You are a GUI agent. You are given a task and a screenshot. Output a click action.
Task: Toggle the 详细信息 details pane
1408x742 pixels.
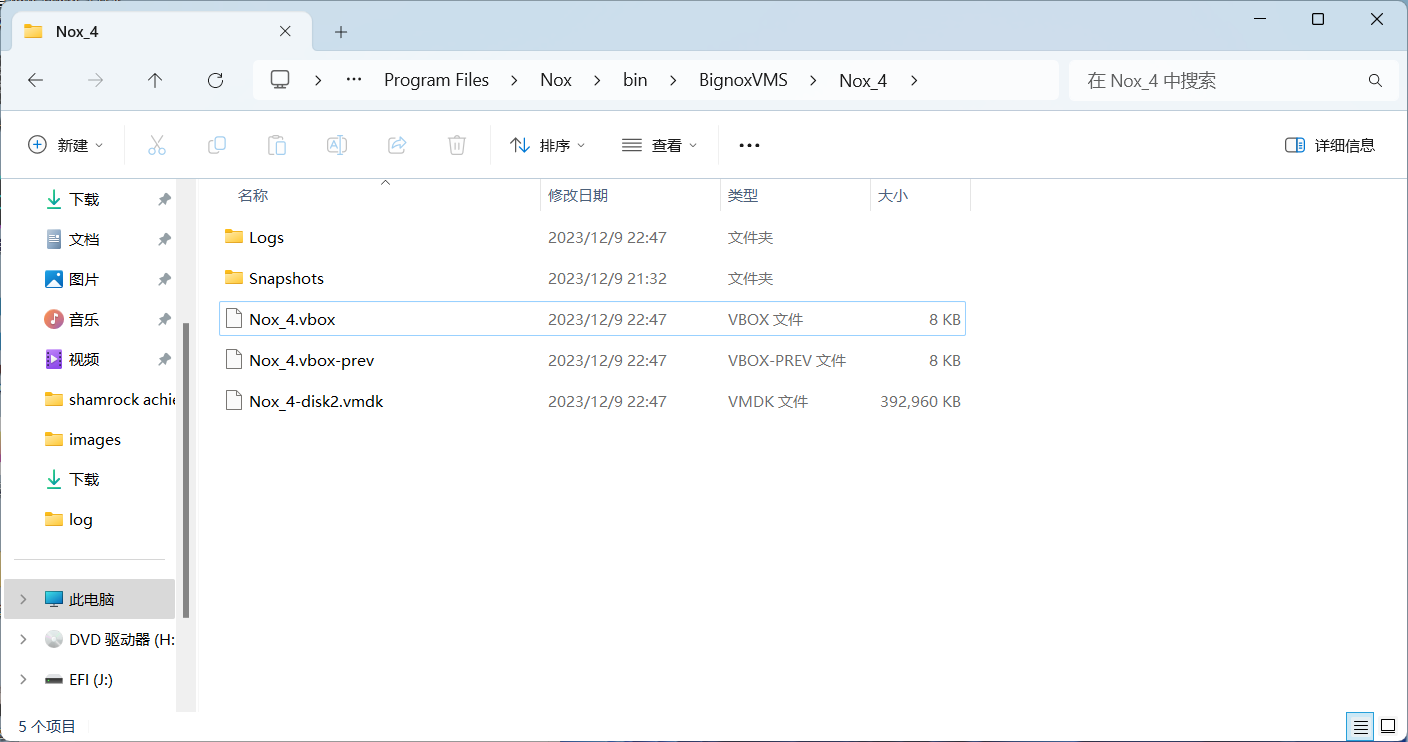pyautogui.click(x=1330, y=145)
